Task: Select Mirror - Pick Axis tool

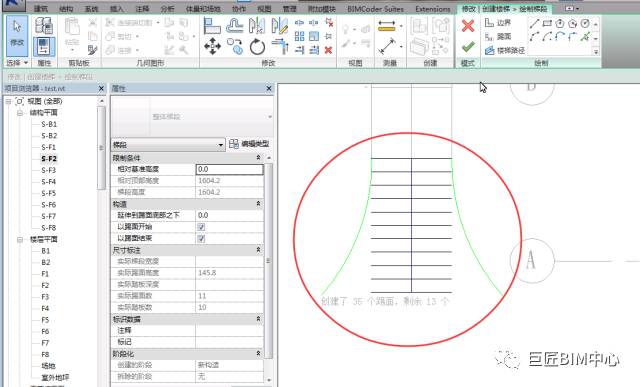Action: tap(257, 26)
